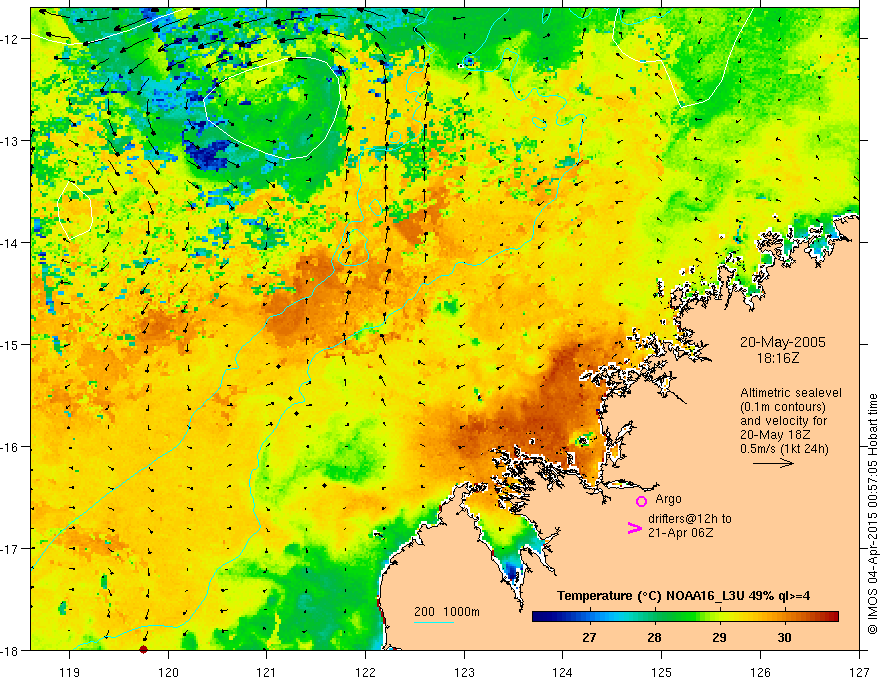Click the Temperature (°C) NOAA16_L3U title
Screen dimensions: 880x680
click(683, 596)
